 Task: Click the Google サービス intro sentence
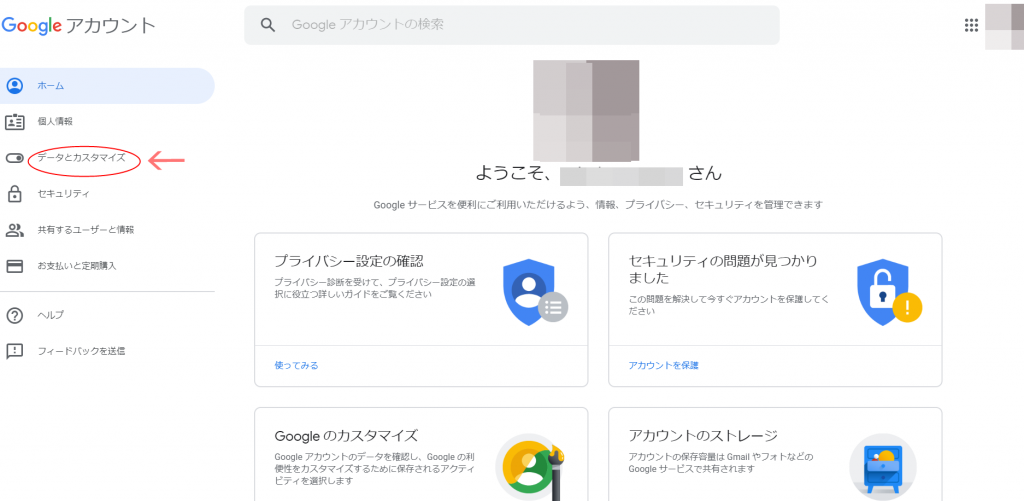tap(598, 205)
